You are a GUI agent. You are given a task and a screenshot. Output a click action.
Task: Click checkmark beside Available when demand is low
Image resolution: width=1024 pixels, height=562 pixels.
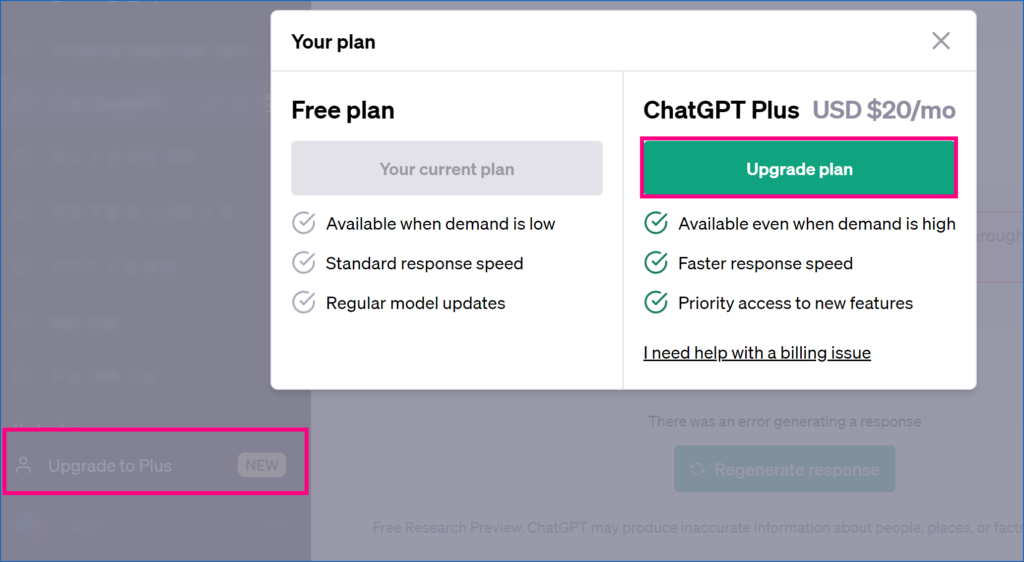[x=303, y=223]
